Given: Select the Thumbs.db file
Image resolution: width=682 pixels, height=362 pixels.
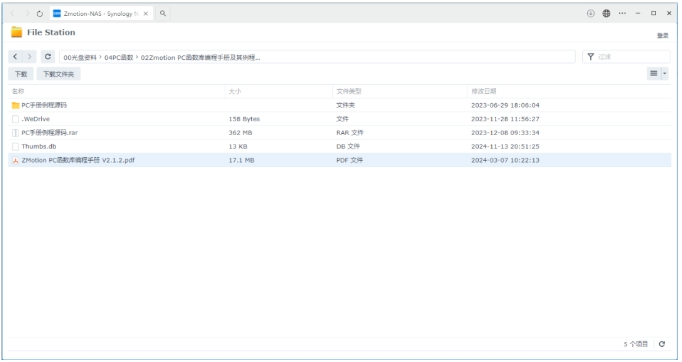Looking at the screenshot, I should 339,147.
